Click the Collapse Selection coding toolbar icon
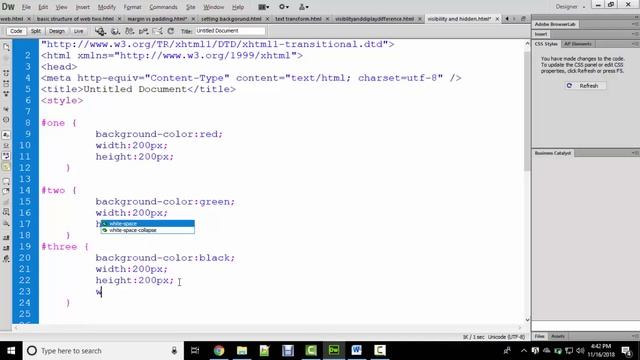The width and height of the screenshot is (640, 360). pyautogui.click(x=6, y=84)
